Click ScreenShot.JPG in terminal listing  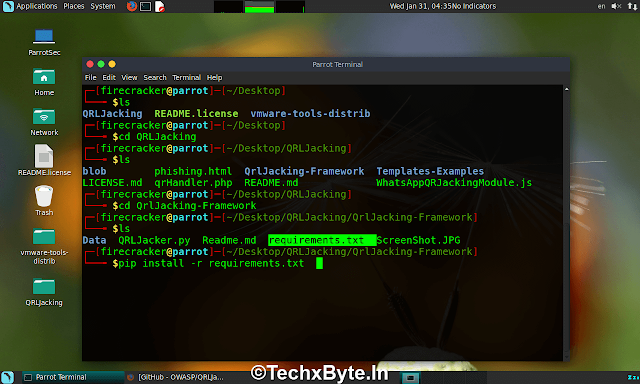point(418,240)
